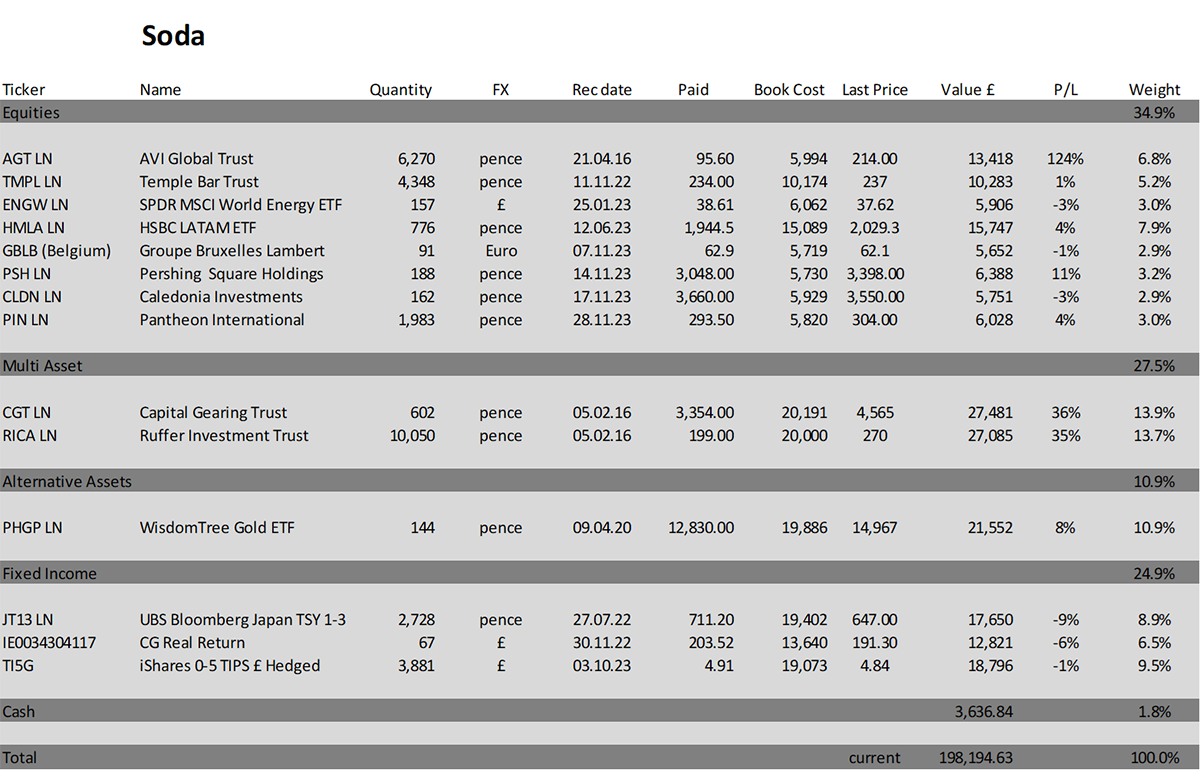This screenshot has width=1200, height=770.
Task: Click the Value £ column header
Action: [967, 89]
